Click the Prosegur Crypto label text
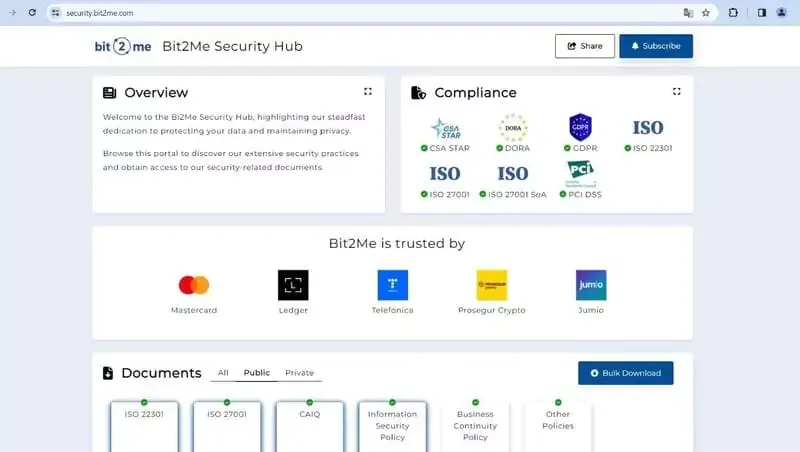800x452 pixels. 491,310
